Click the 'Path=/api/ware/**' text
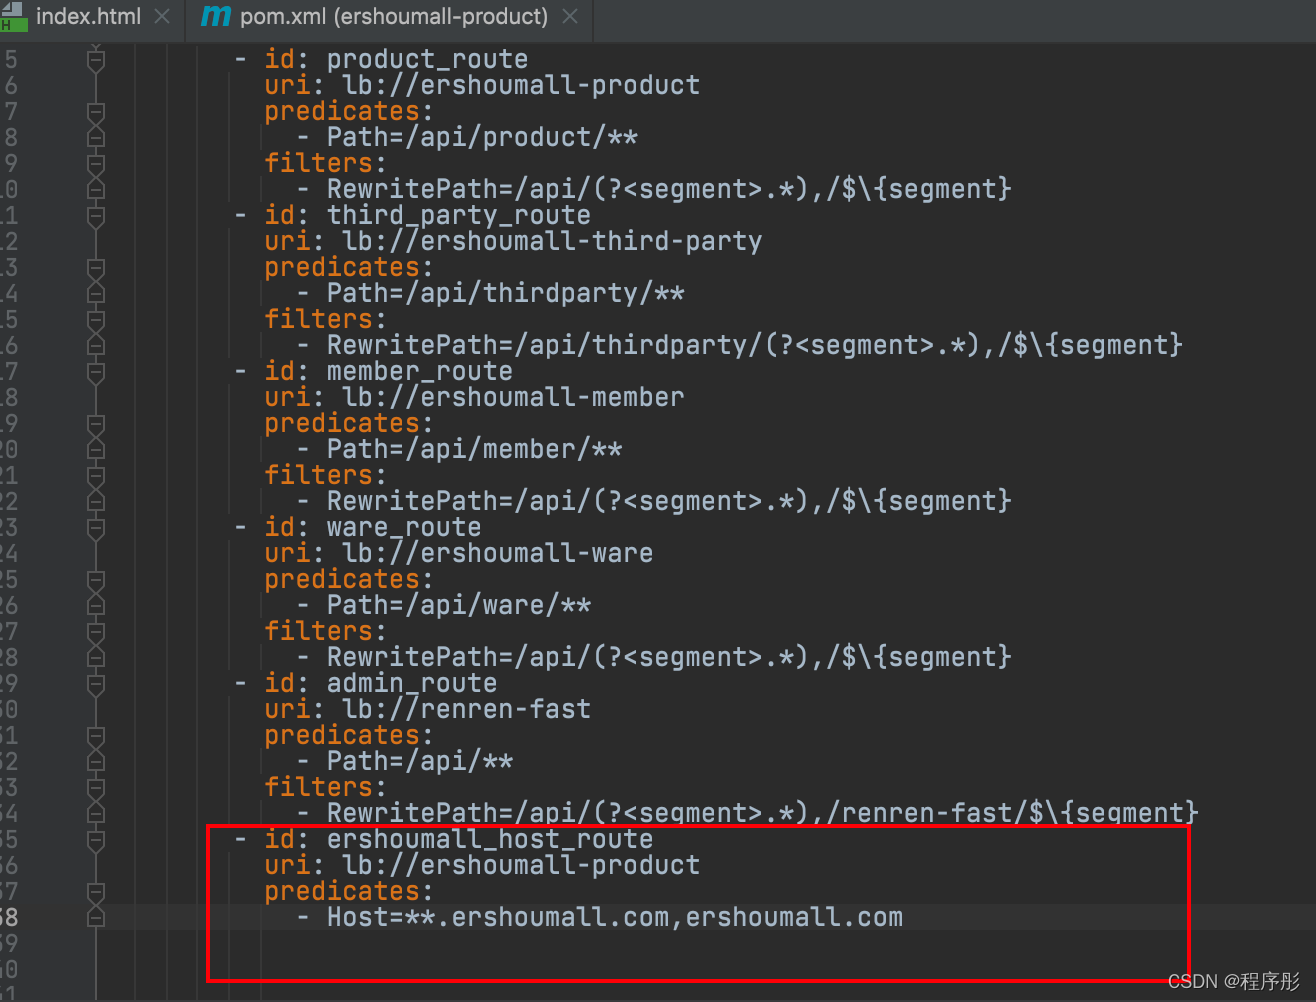The image size is (1316, 1002). [x=458, y=606]
